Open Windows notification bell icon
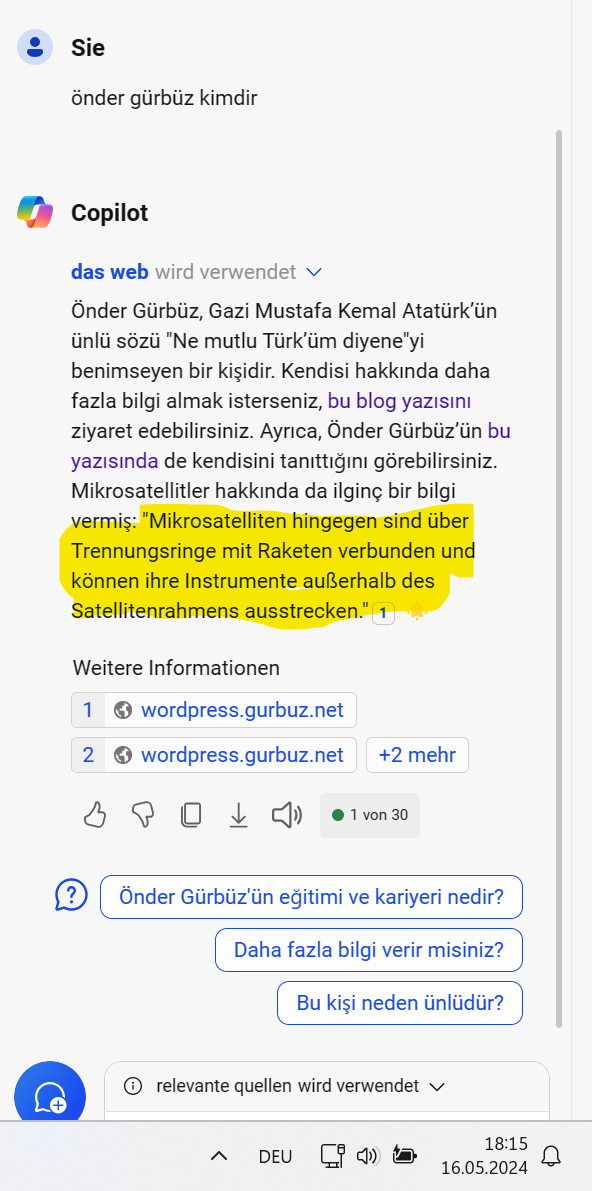Image resolution: width=592 pixels, height=1191 pixels. (x=551, y=1156)
